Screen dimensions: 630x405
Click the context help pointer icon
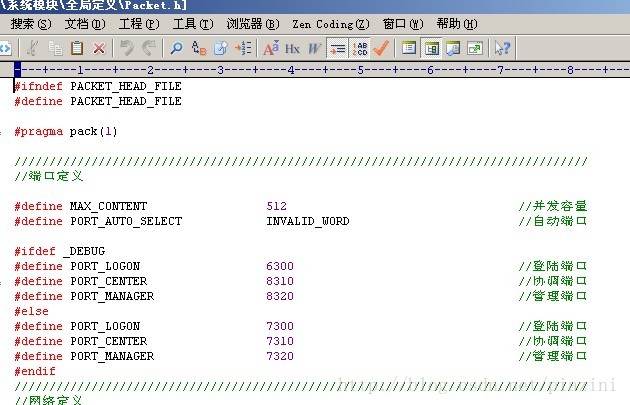pos(502,48)
